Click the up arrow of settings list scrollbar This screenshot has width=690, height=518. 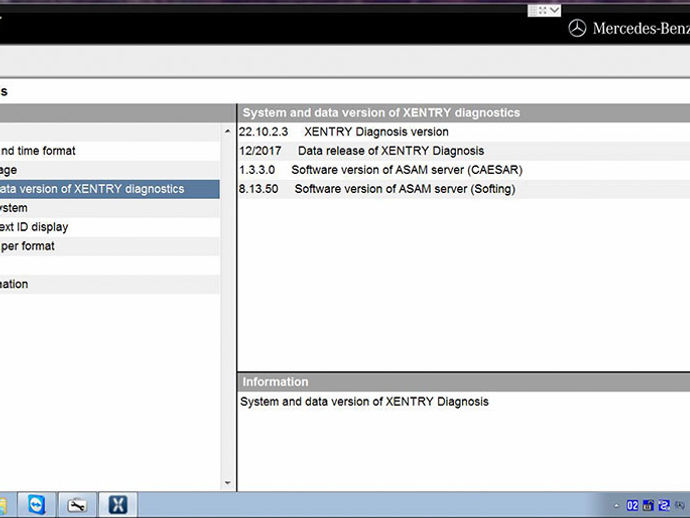[x=228, y=131]
